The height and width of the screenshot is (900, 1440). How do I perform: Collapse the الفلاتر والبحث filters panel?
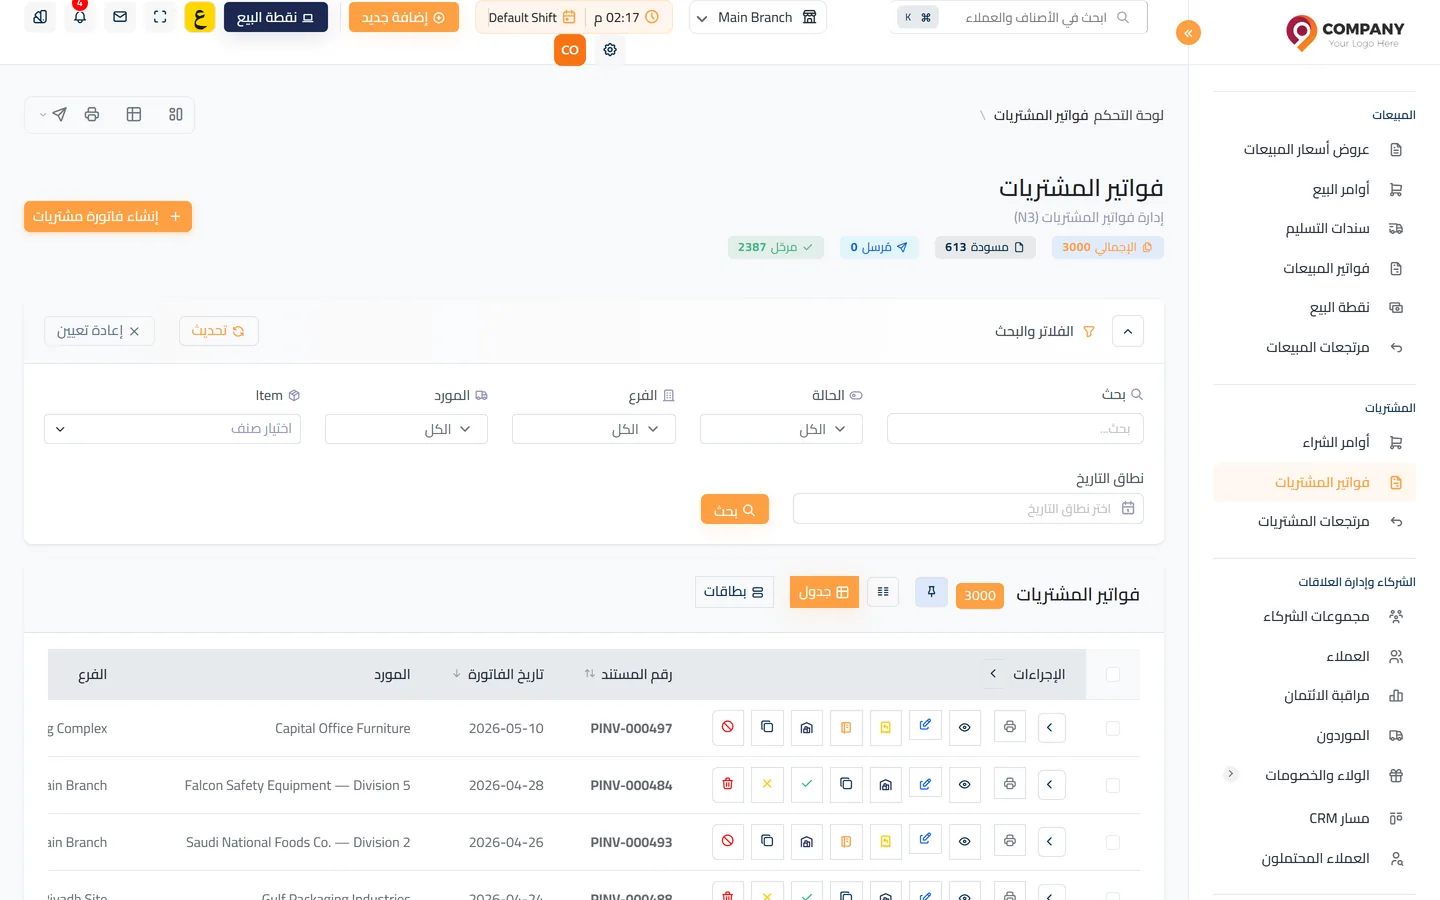1128,331
